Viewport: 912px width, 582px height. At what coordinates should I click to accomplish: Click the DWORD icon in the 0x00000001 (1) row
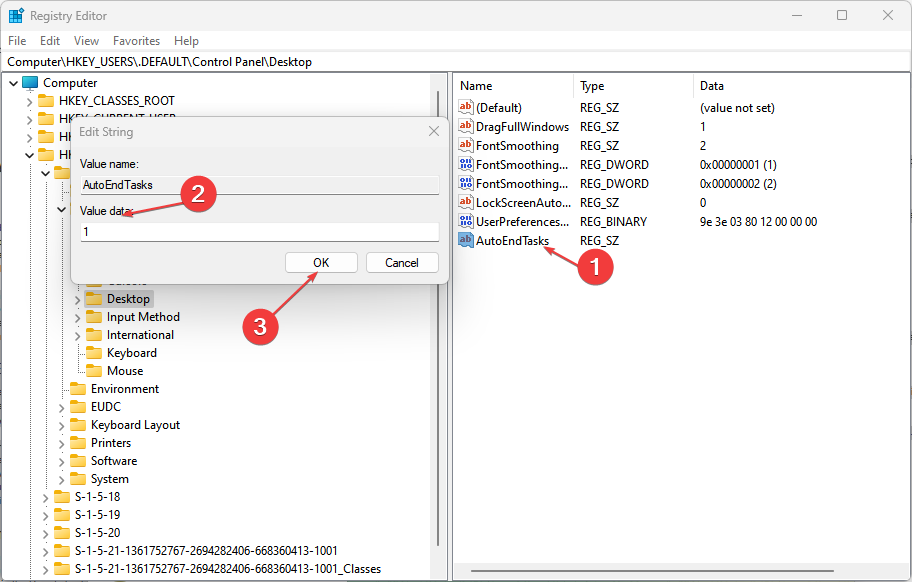(466, 165)
